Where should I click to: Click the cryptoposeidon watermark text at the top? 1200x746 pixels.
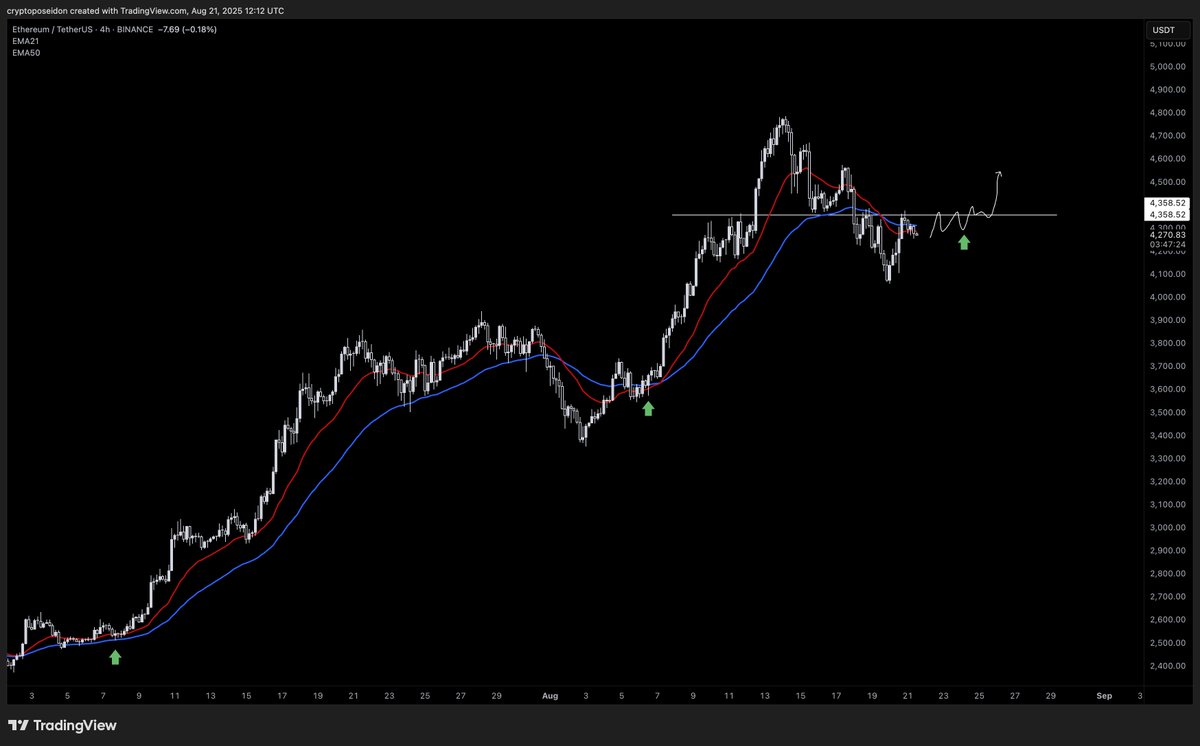pyautogui.click(x=38, y=10)
